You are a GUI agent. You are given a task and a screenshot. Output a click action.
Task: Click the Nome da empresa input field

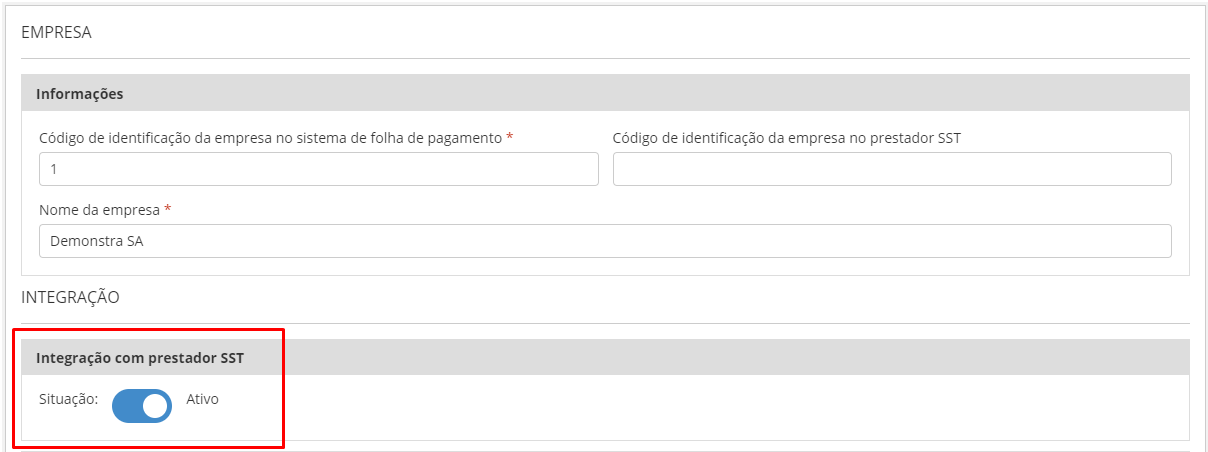coord(604,241)
